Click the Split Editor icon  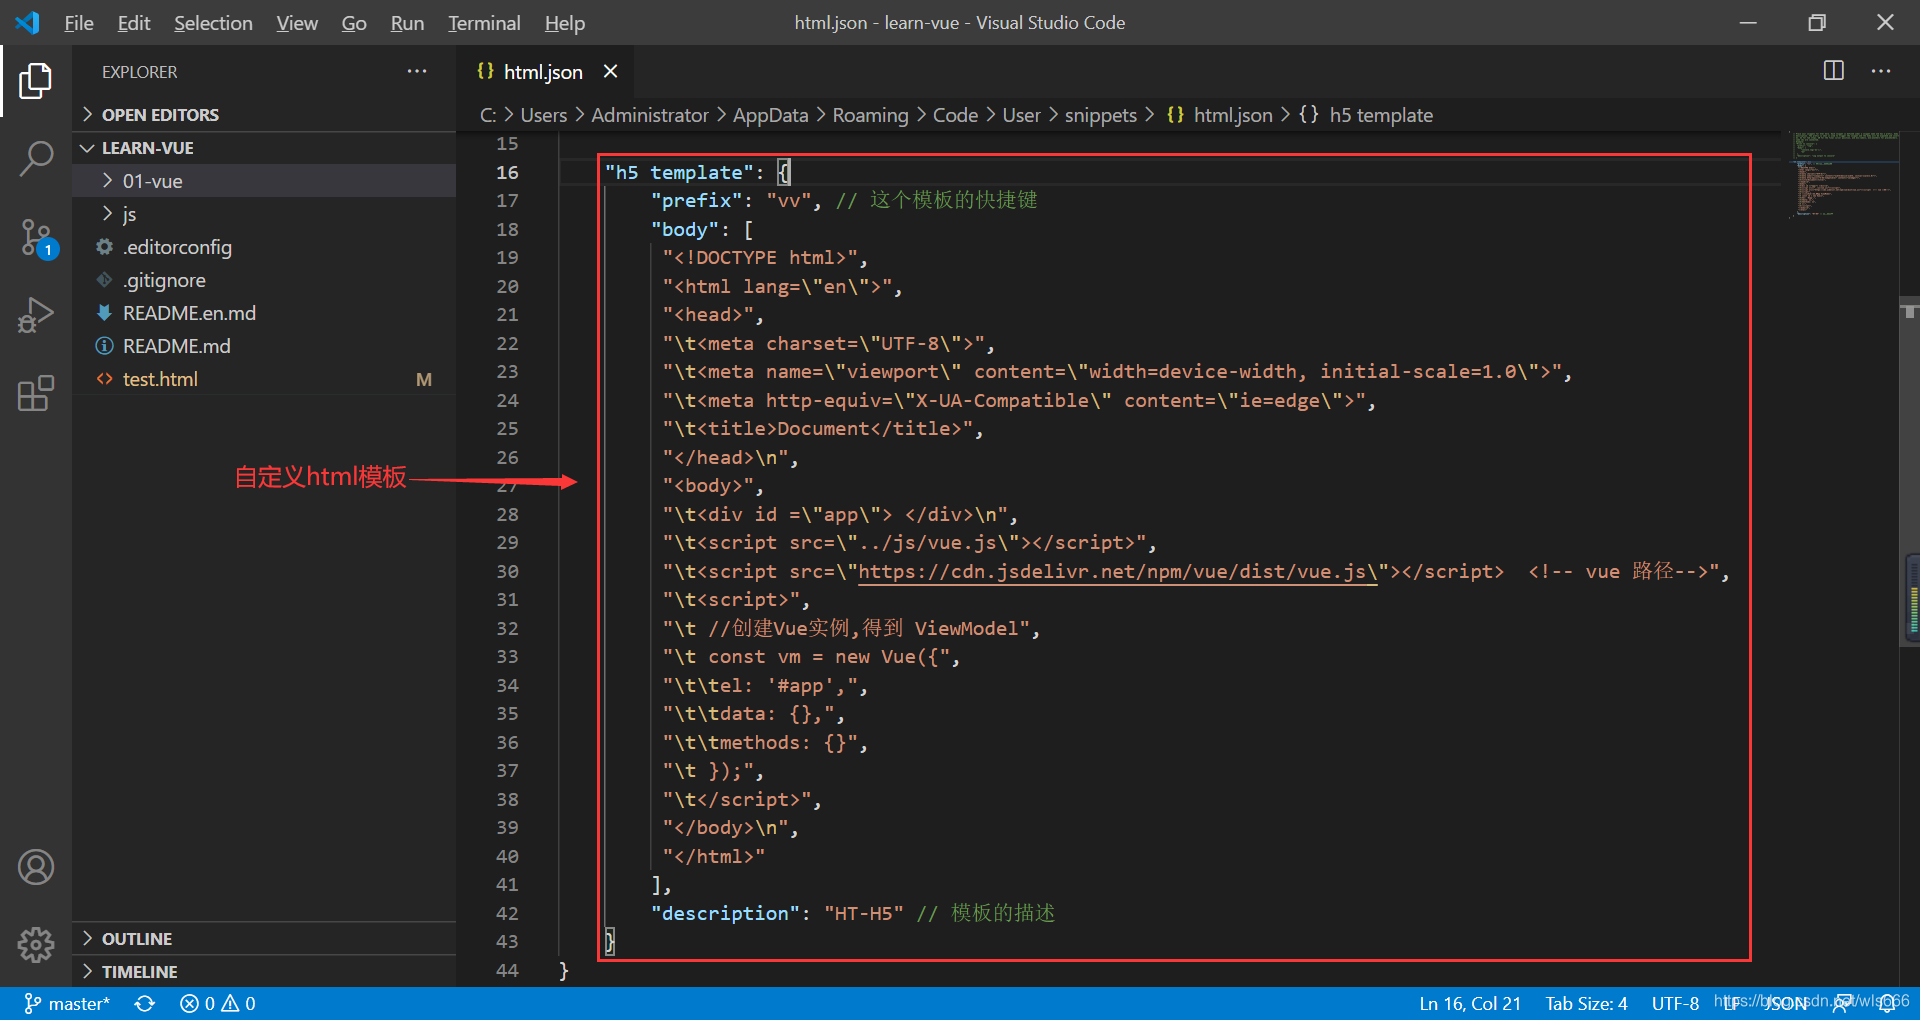click(x=1833, y=71)
